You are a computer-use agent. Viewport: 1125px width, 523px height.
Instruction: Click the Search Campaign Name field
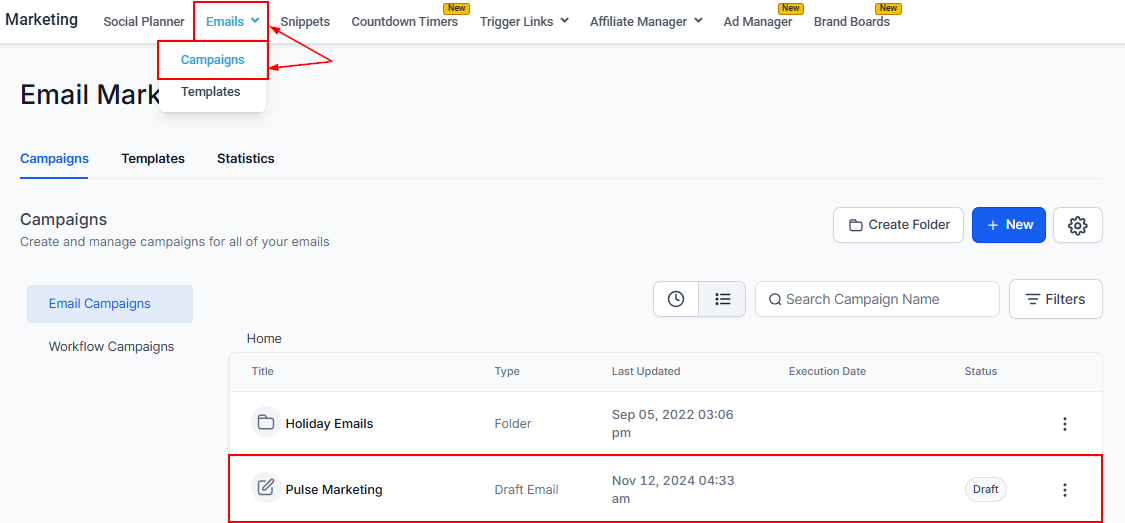click(885, 299)
